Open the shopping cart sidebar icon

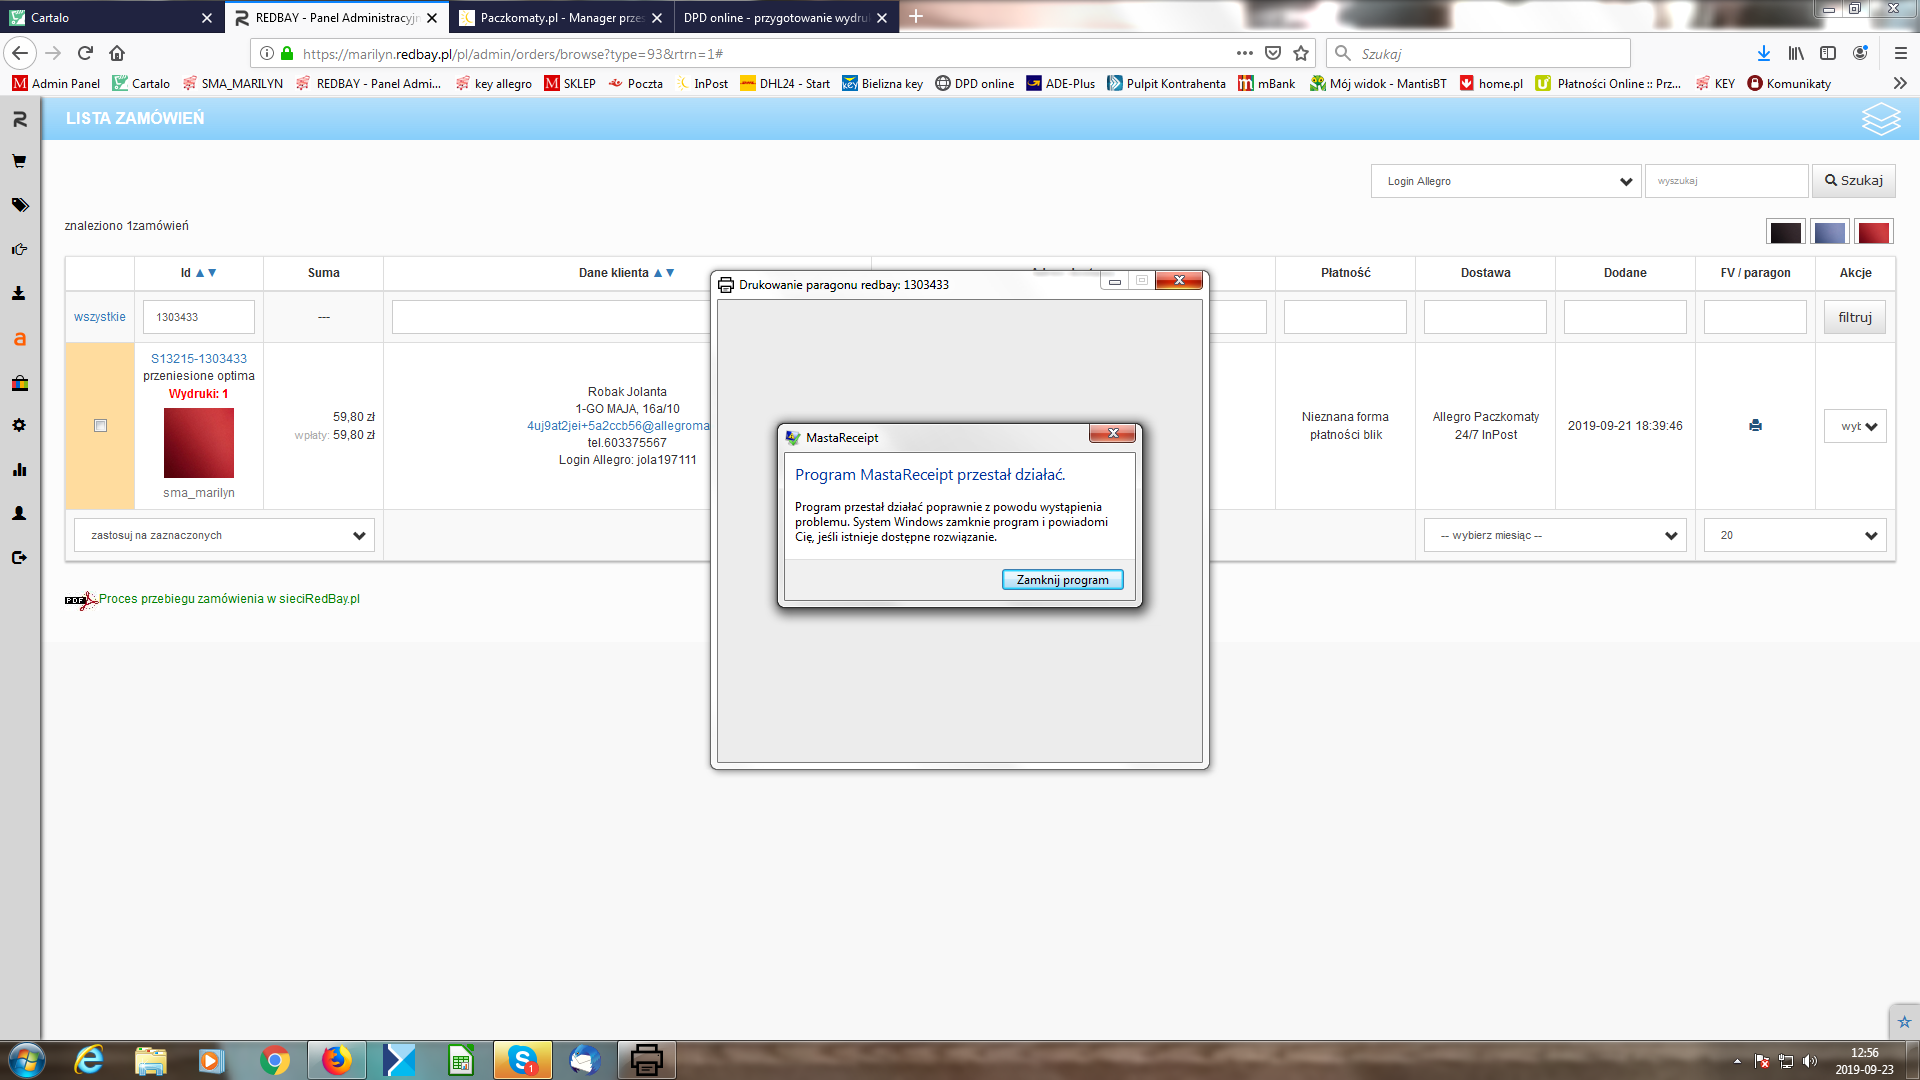tap(19, 161)
